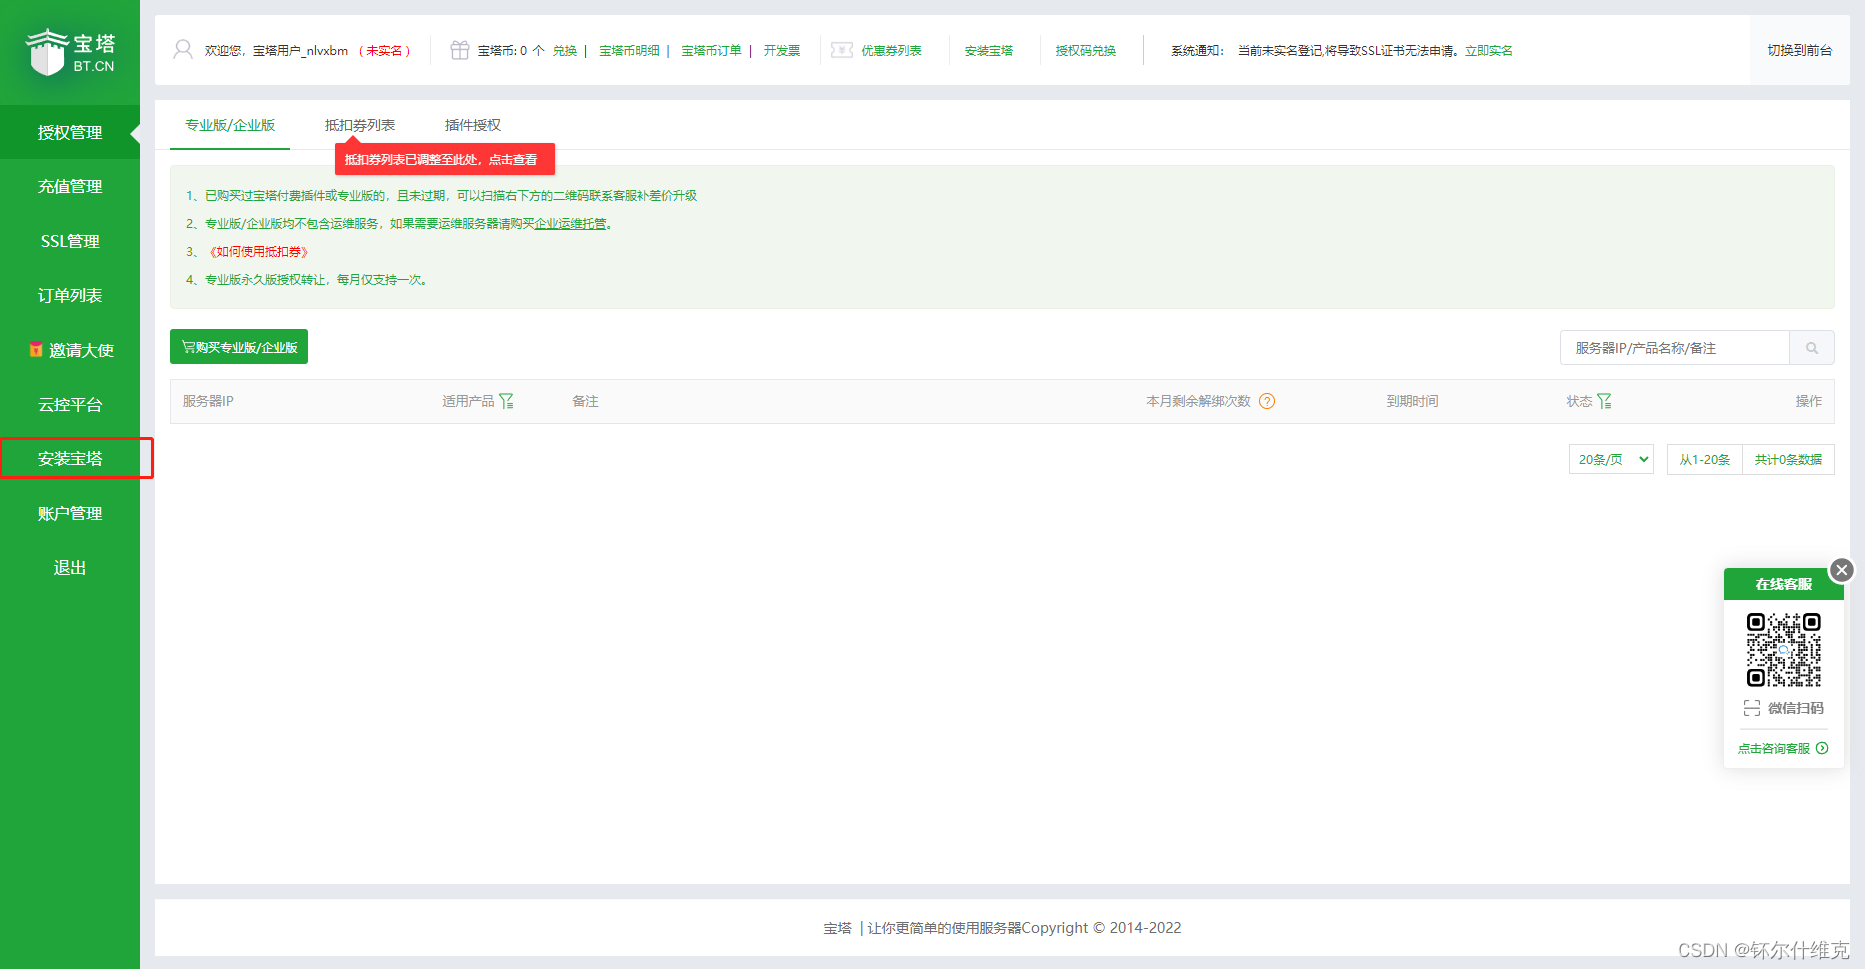Switch to 抵扣券列表 tab
1865x969 pixels.
pos(360,125)
